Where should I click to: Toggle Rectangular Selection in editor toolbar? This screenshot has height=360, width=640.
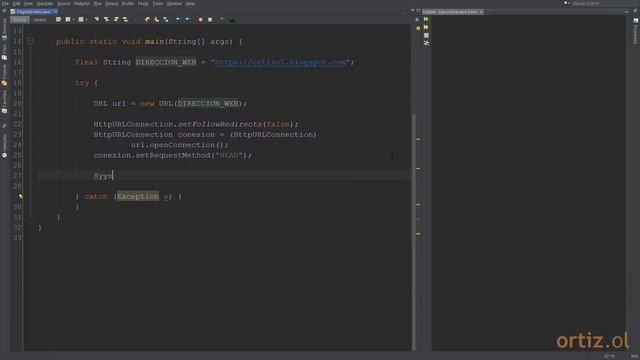point(136,20)
